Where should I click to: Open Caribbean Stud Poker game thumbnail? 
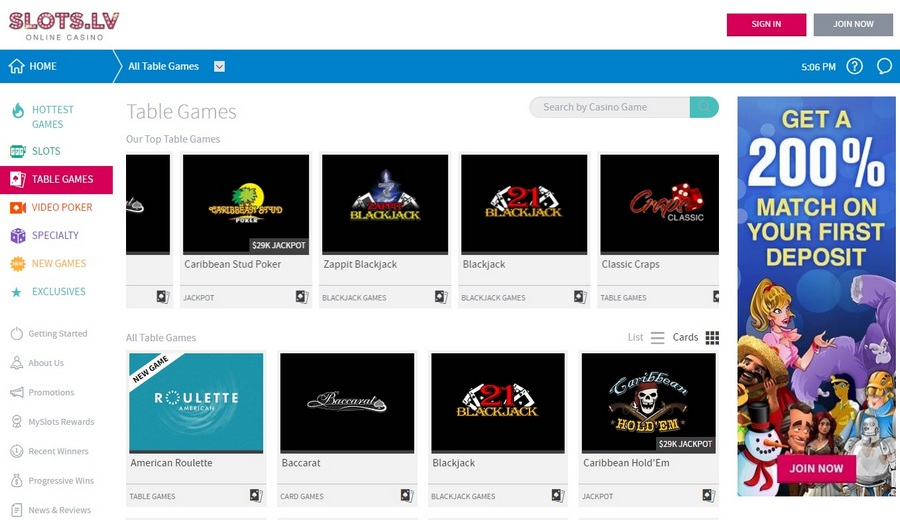(246, 204)
